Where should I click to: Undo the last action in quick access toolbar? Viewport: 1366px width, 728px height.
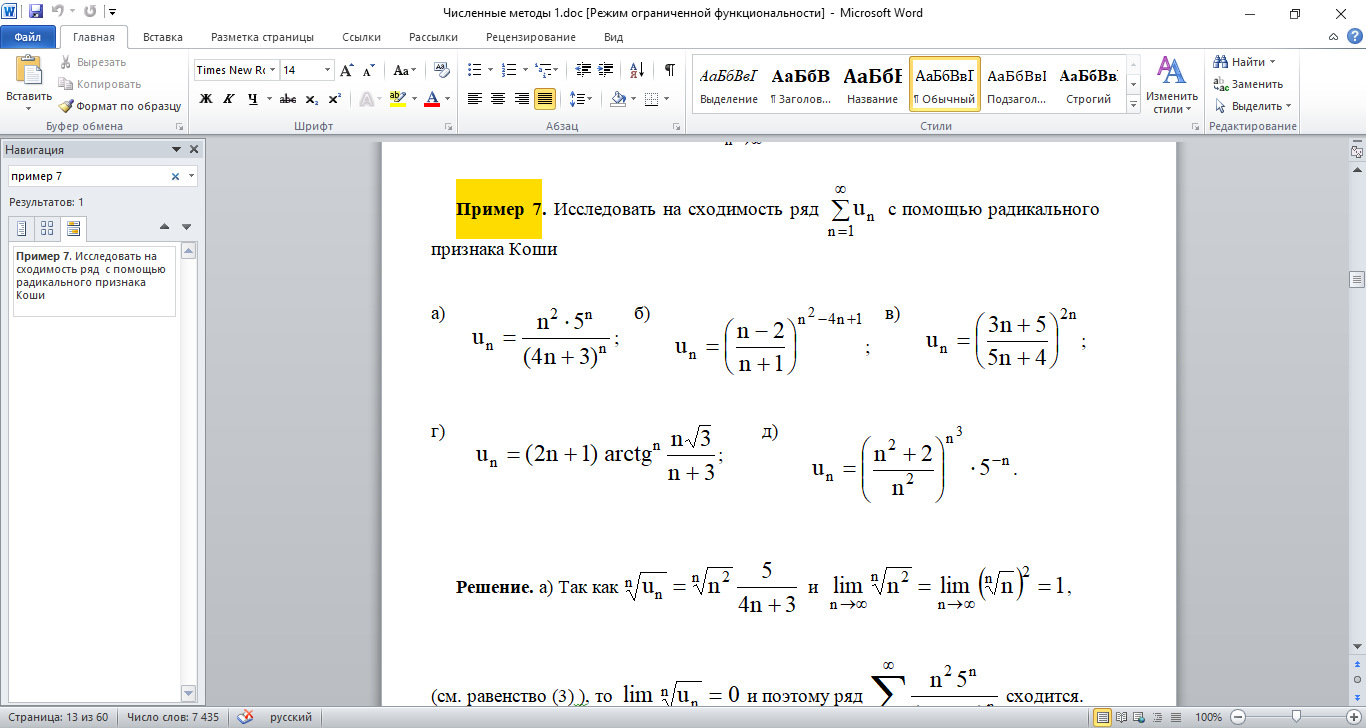pos(58,13)
